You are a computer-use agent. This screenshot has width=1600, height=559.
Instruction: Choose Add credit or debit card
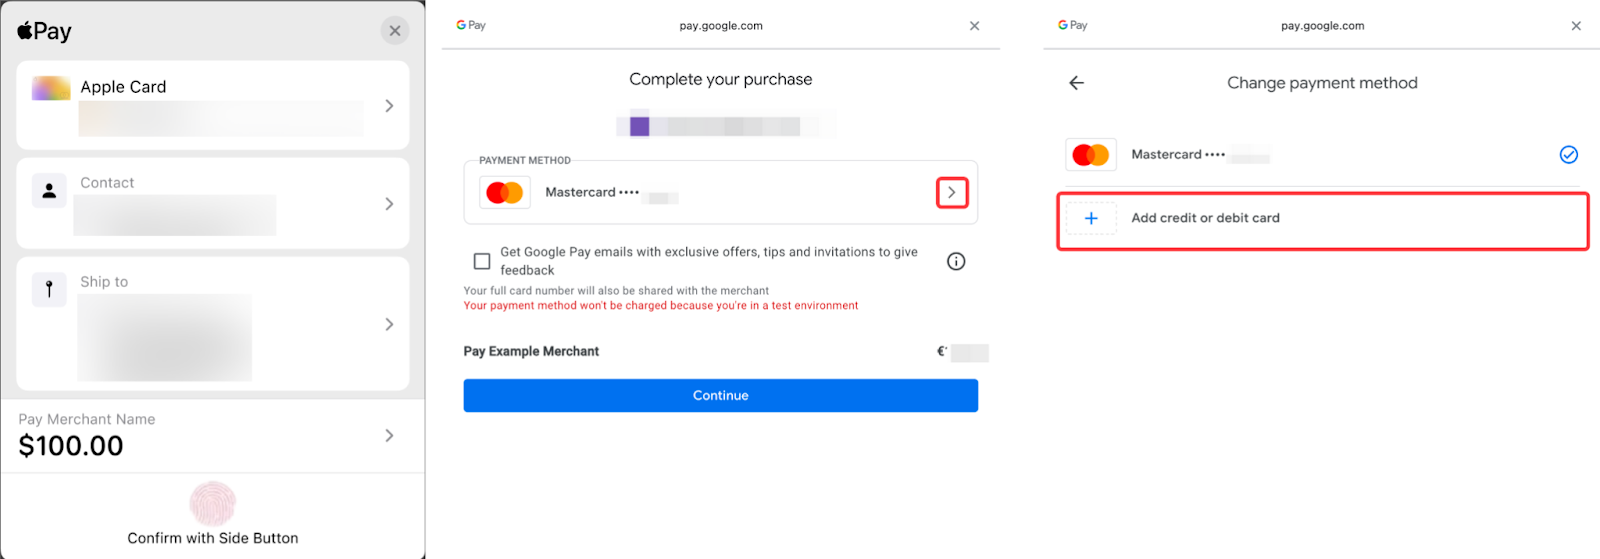click(x=1205, y=218)
